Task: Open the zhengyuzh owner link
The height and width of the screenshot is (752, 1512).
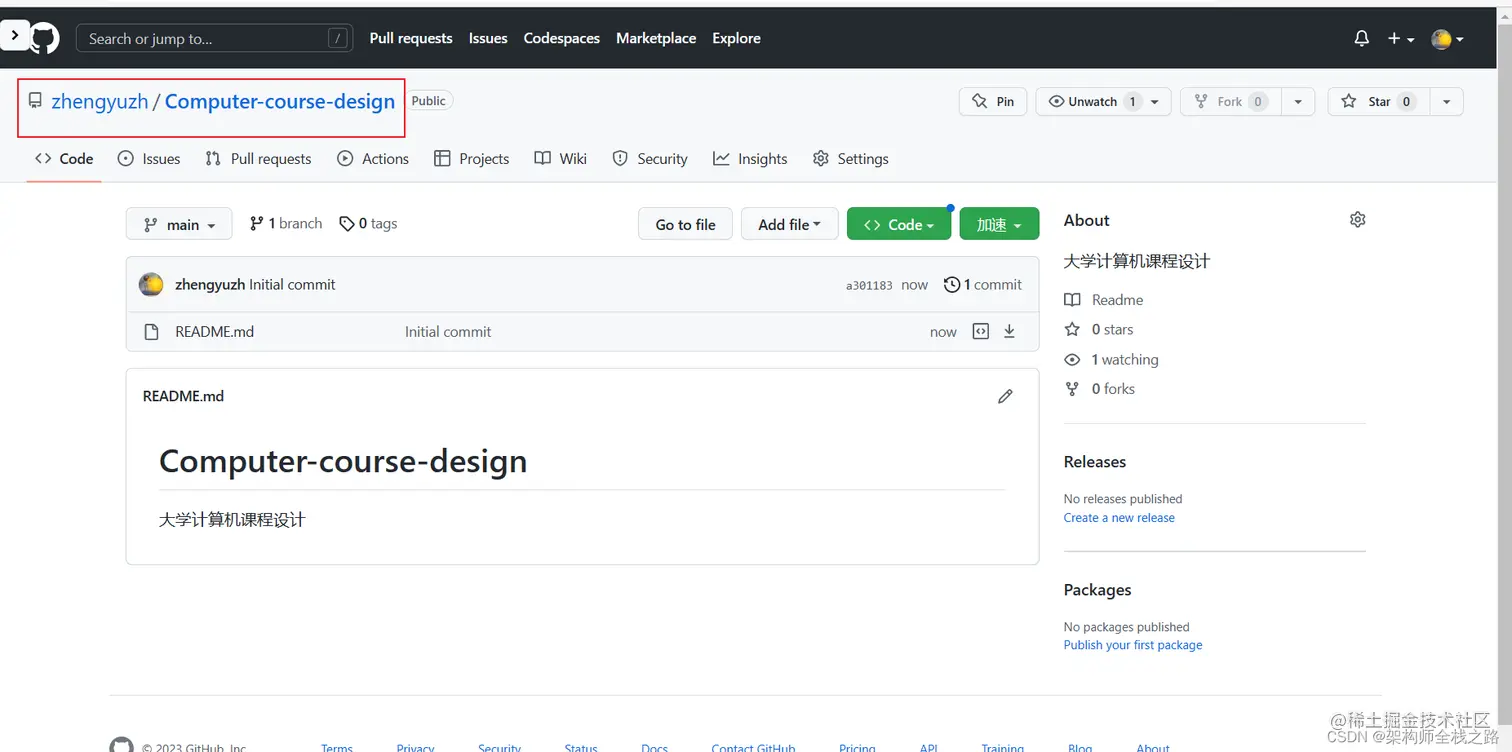Action: 100,101
